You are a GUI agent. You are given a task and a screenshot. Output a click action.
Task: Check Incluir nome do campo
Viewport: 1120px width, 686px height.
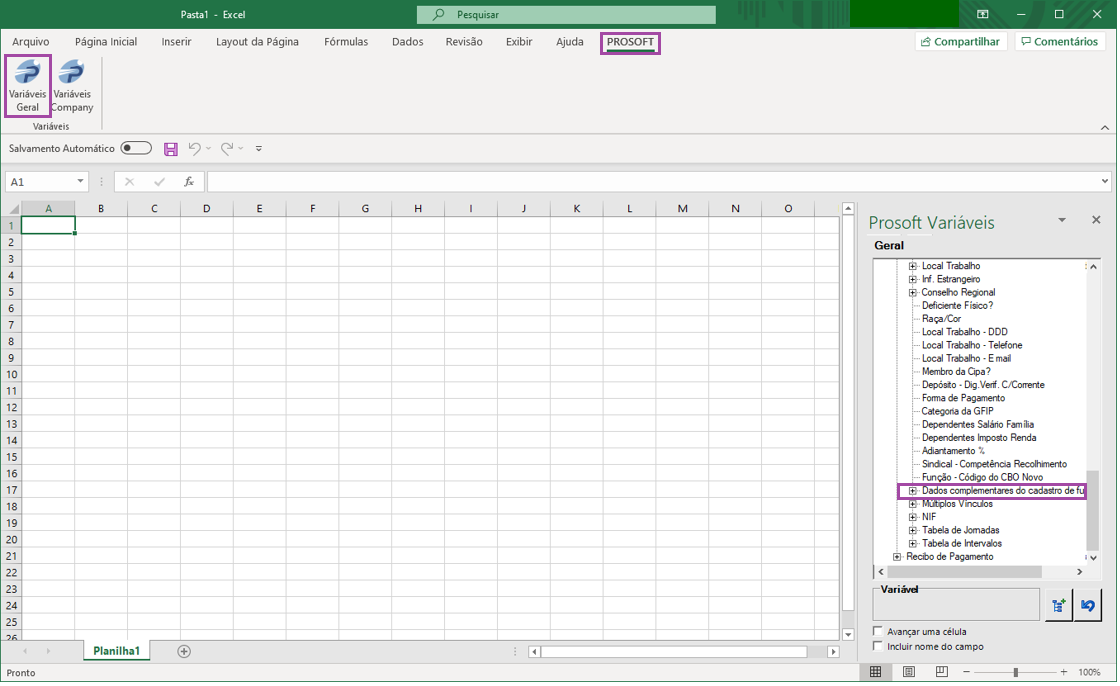click(x=879, y=646)
